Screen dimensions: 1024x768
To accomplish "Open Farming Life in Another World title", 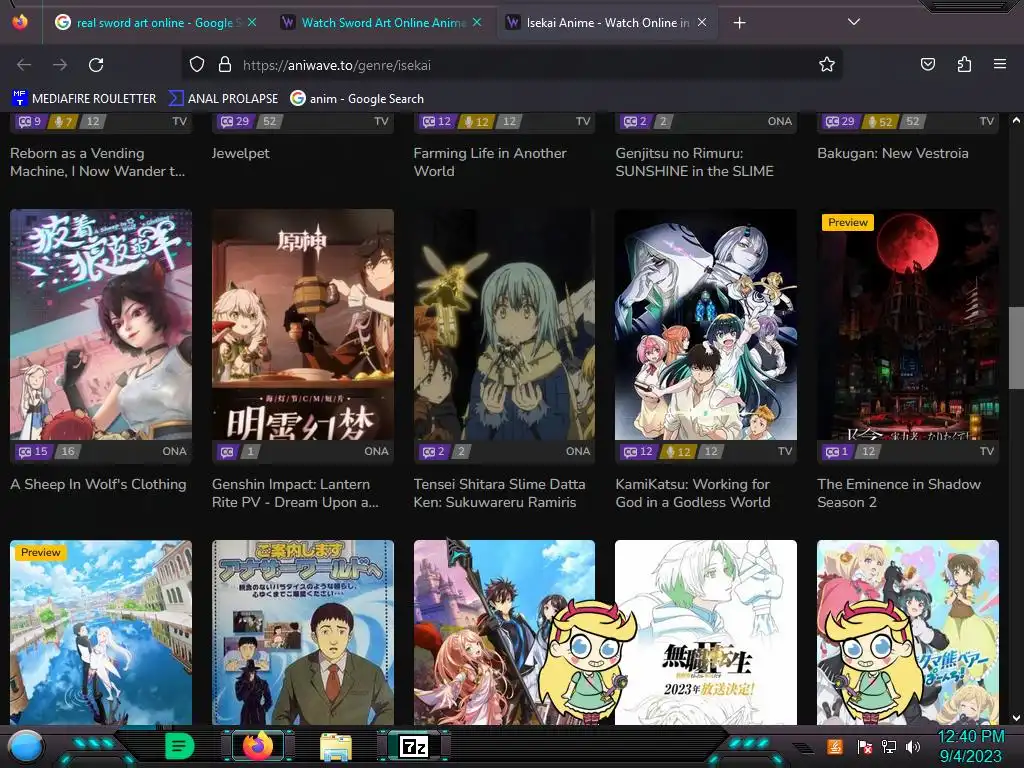I will (x=490, y=162).
